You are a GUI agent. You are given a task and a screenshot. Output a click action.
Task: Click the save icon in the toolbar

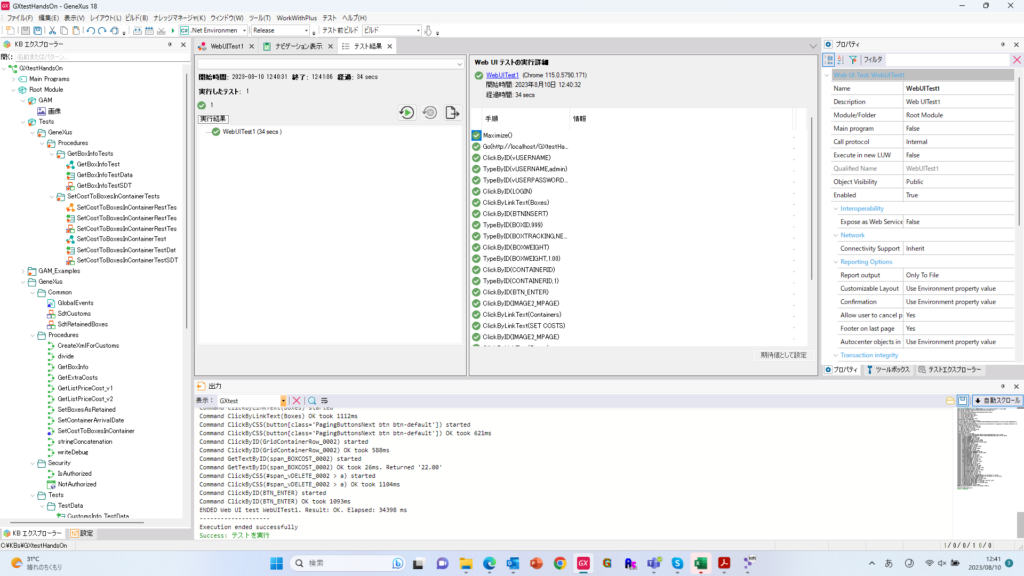tap(25, 31)
